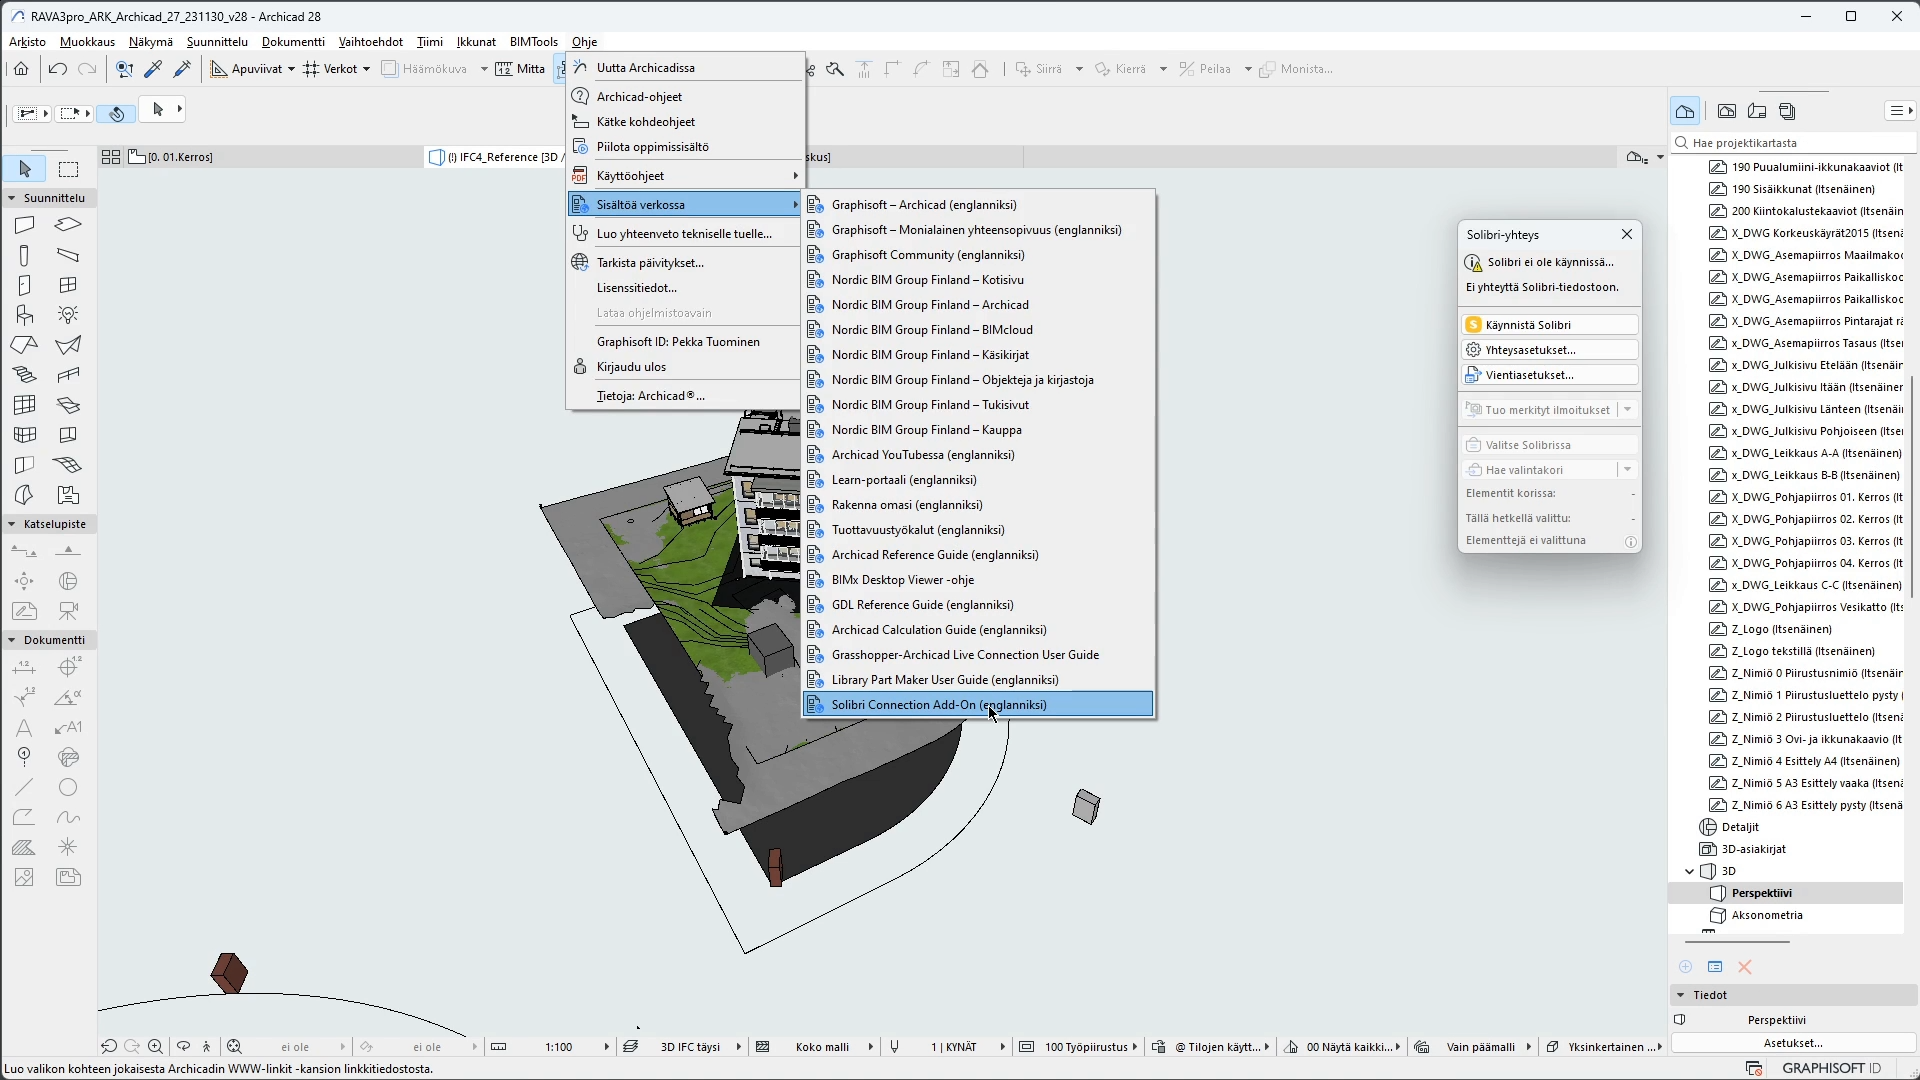The image size is (1920, 1080).
Task: Select the Spline tool
Action: [68, 817]
